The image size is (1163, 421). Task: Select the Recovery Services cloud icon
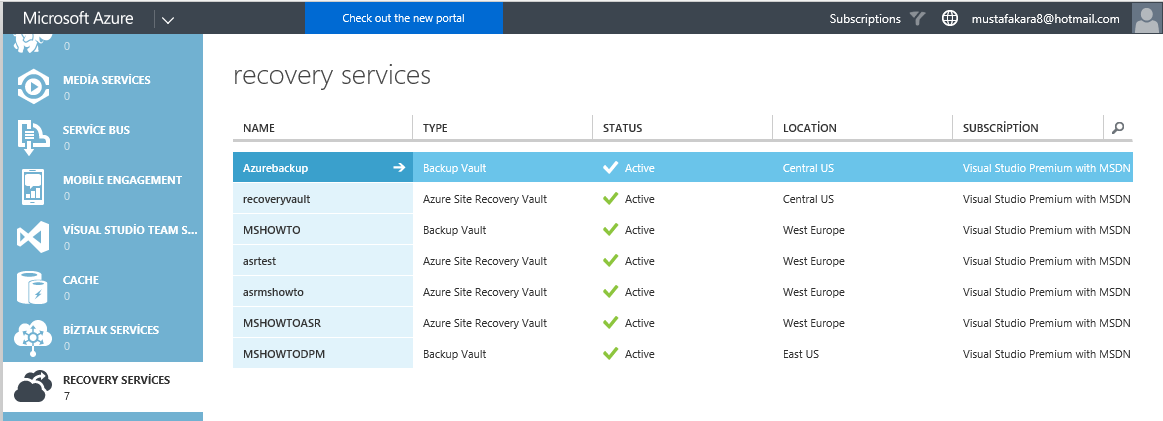click(33, 386)
